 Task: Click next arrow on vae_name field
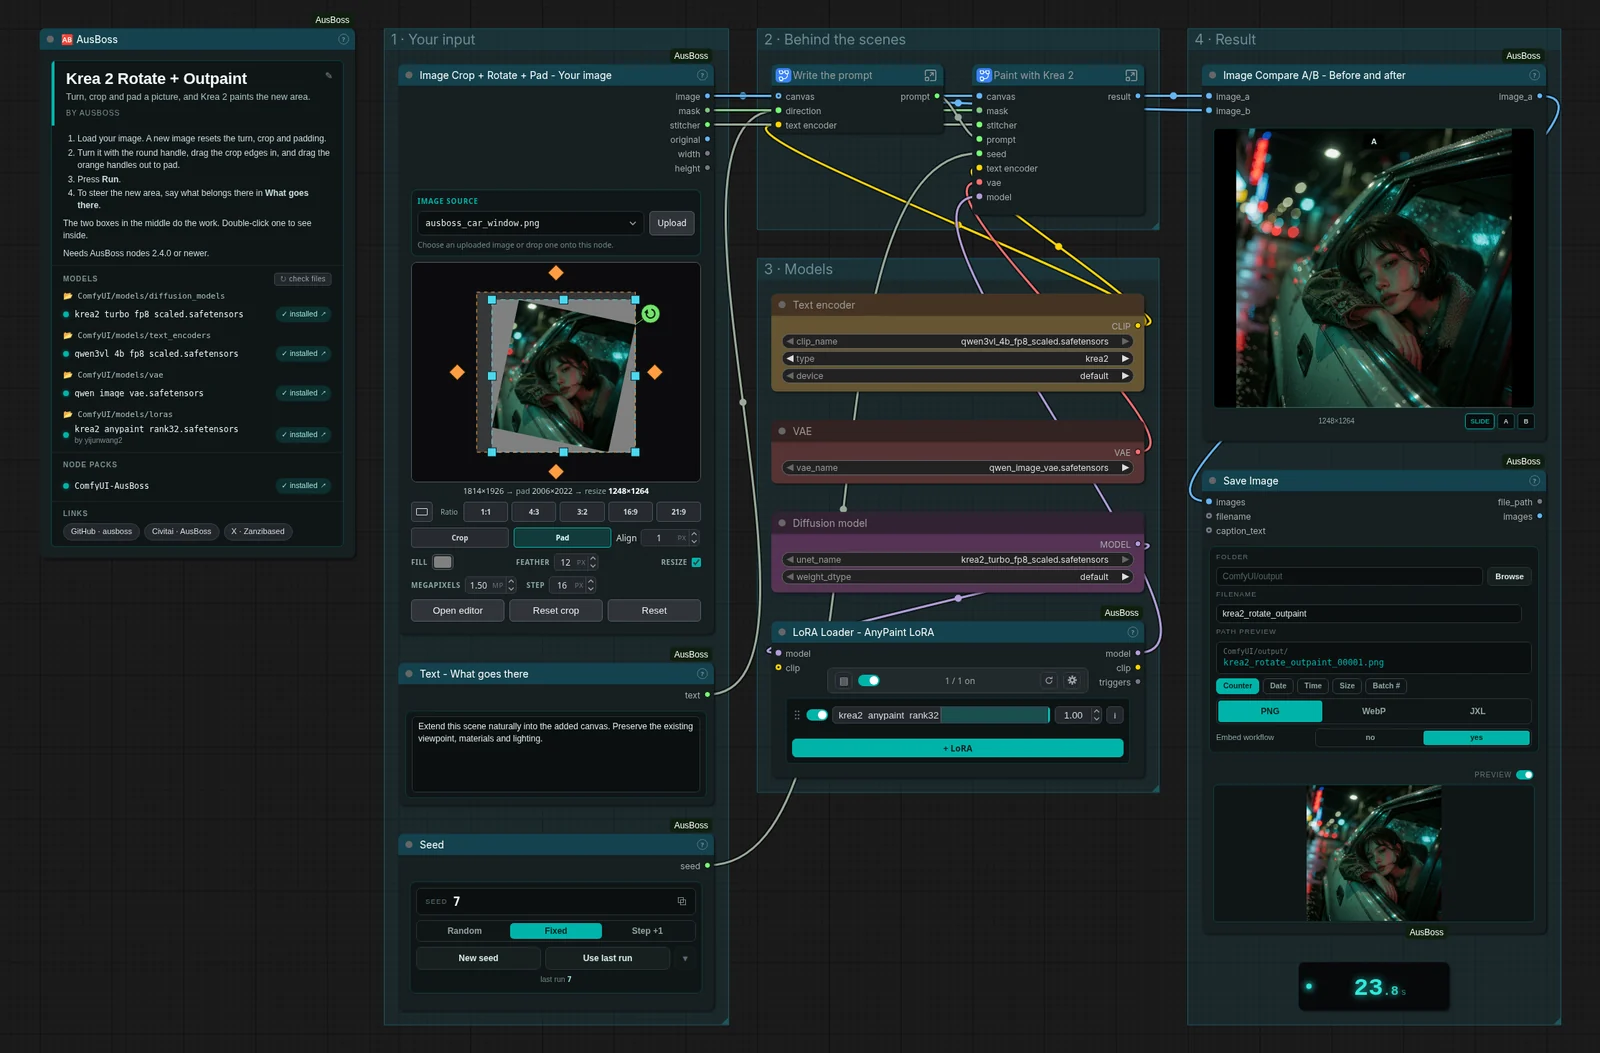pos(1125,468)
